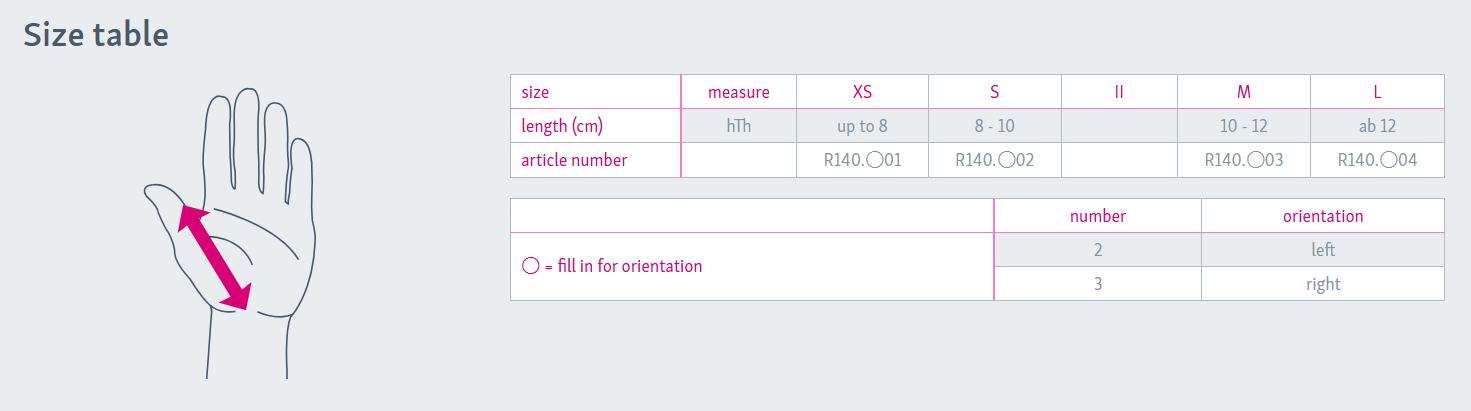
Task: Click the pink measurement arrow on hand
Action: point(214,256)
